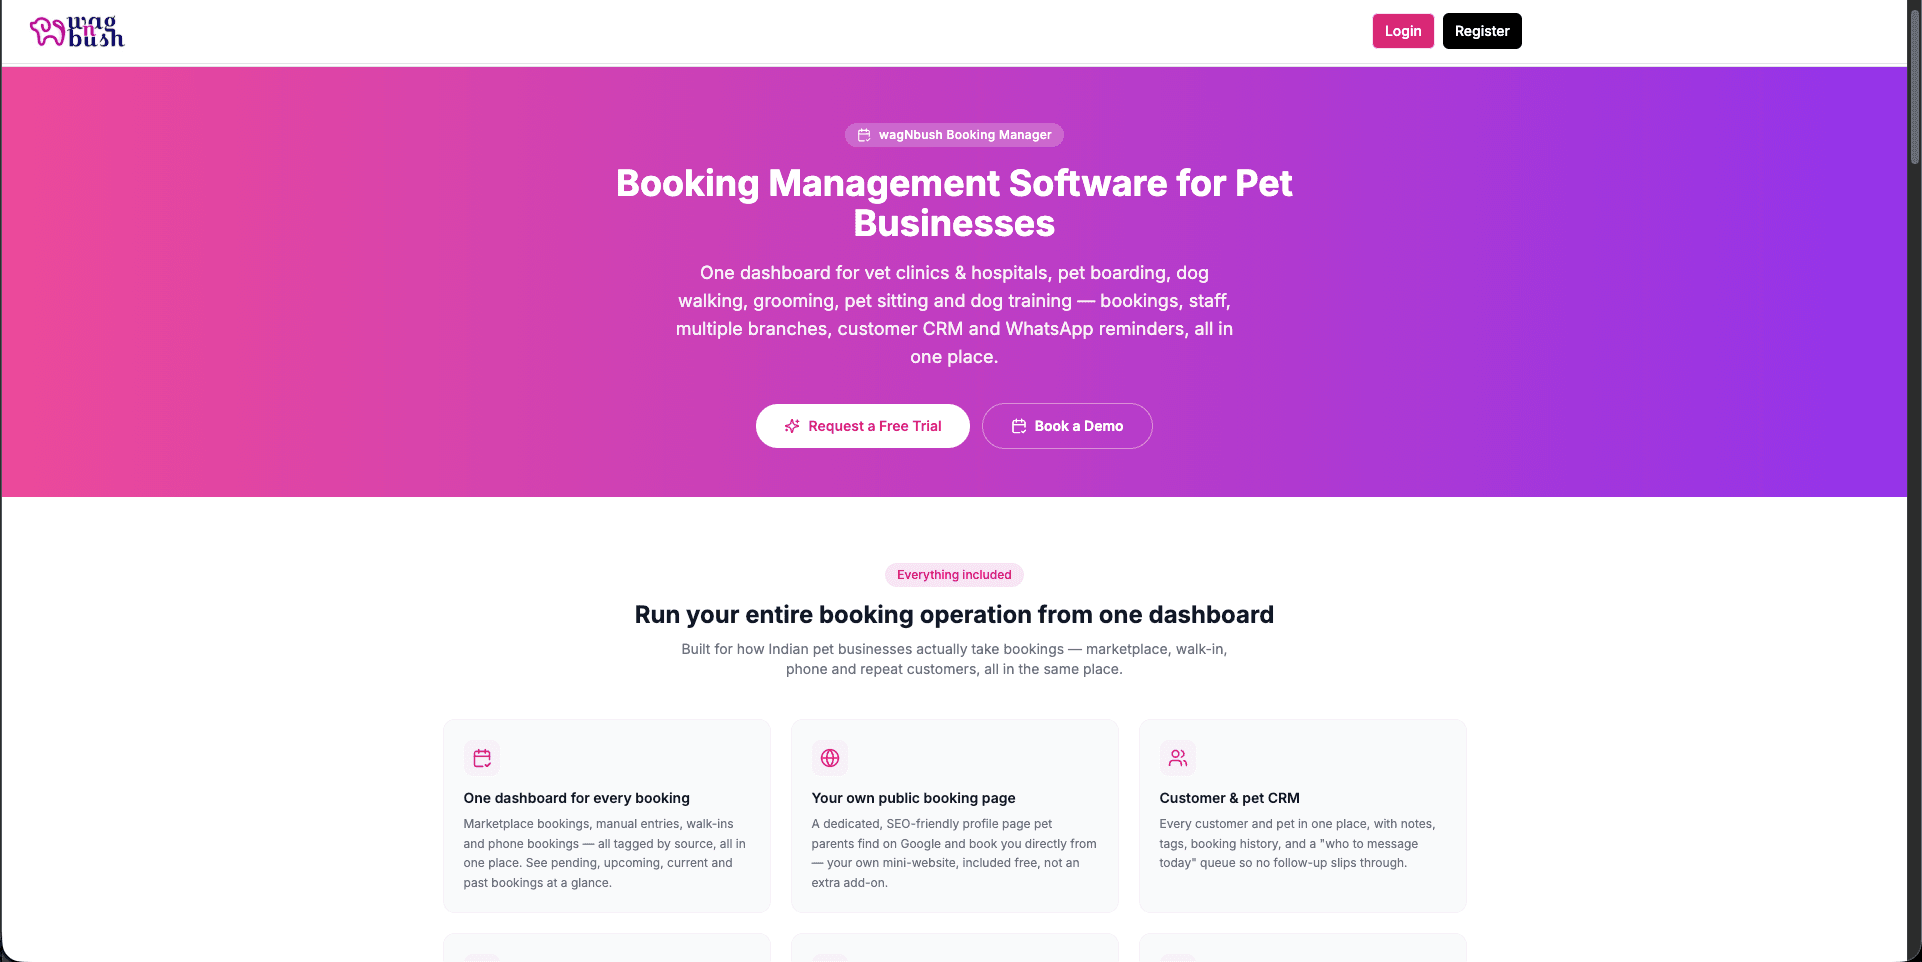Click the calendar icon on the One dashboard card
This screenshot has height=962, width=1922.
(x=482, y=758)
